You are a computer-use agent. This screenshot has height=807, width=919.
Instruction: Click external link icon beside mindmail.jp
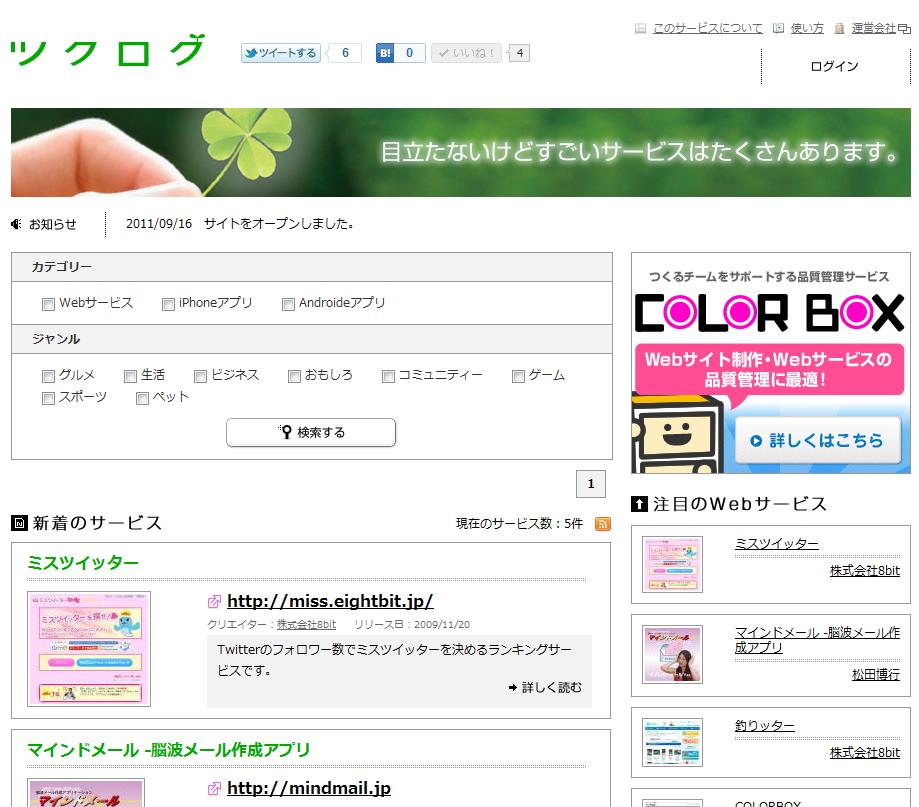click(214, 789)
